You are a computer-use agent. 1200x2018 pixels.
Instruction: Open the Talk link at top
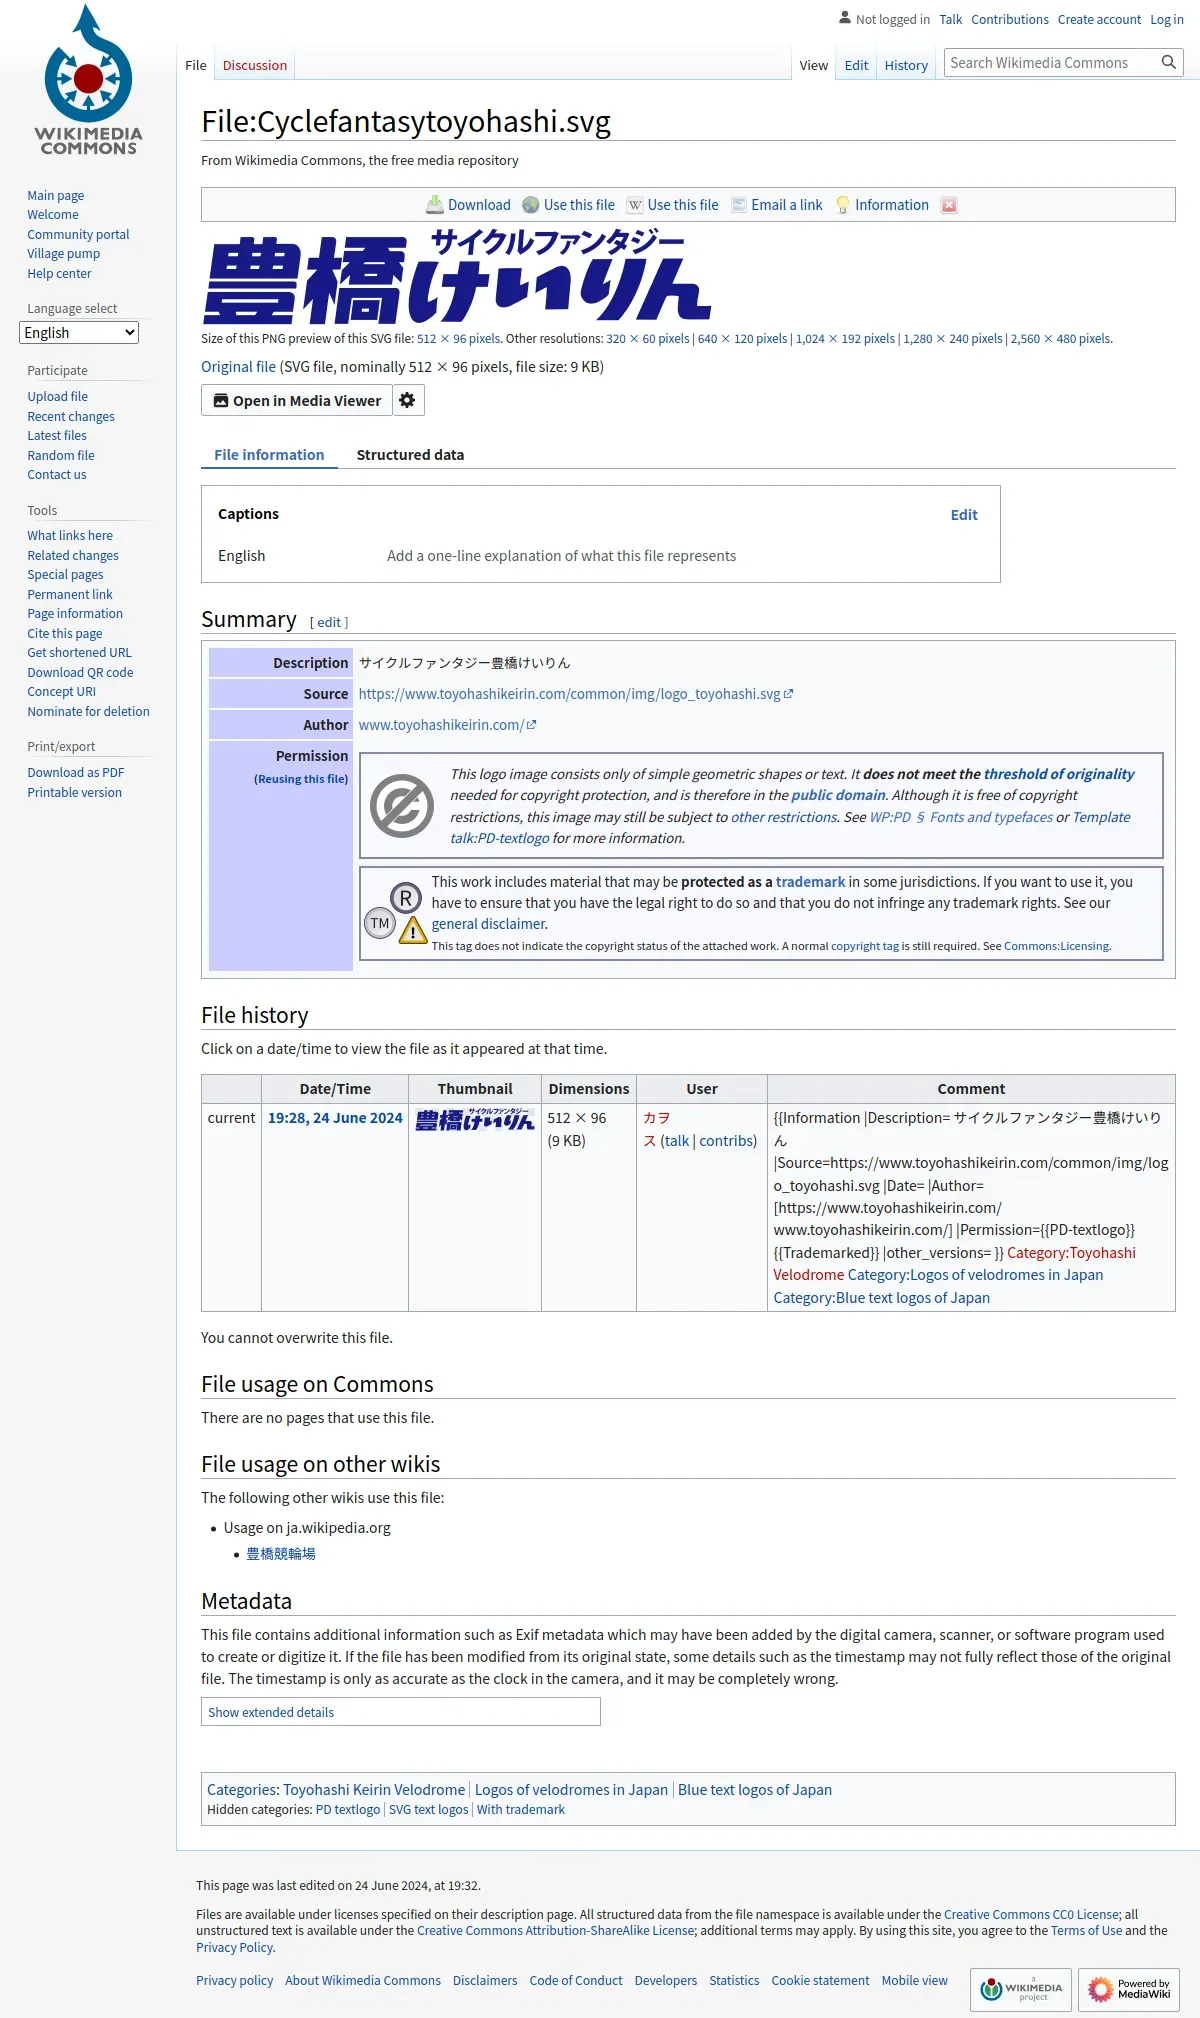951,19
